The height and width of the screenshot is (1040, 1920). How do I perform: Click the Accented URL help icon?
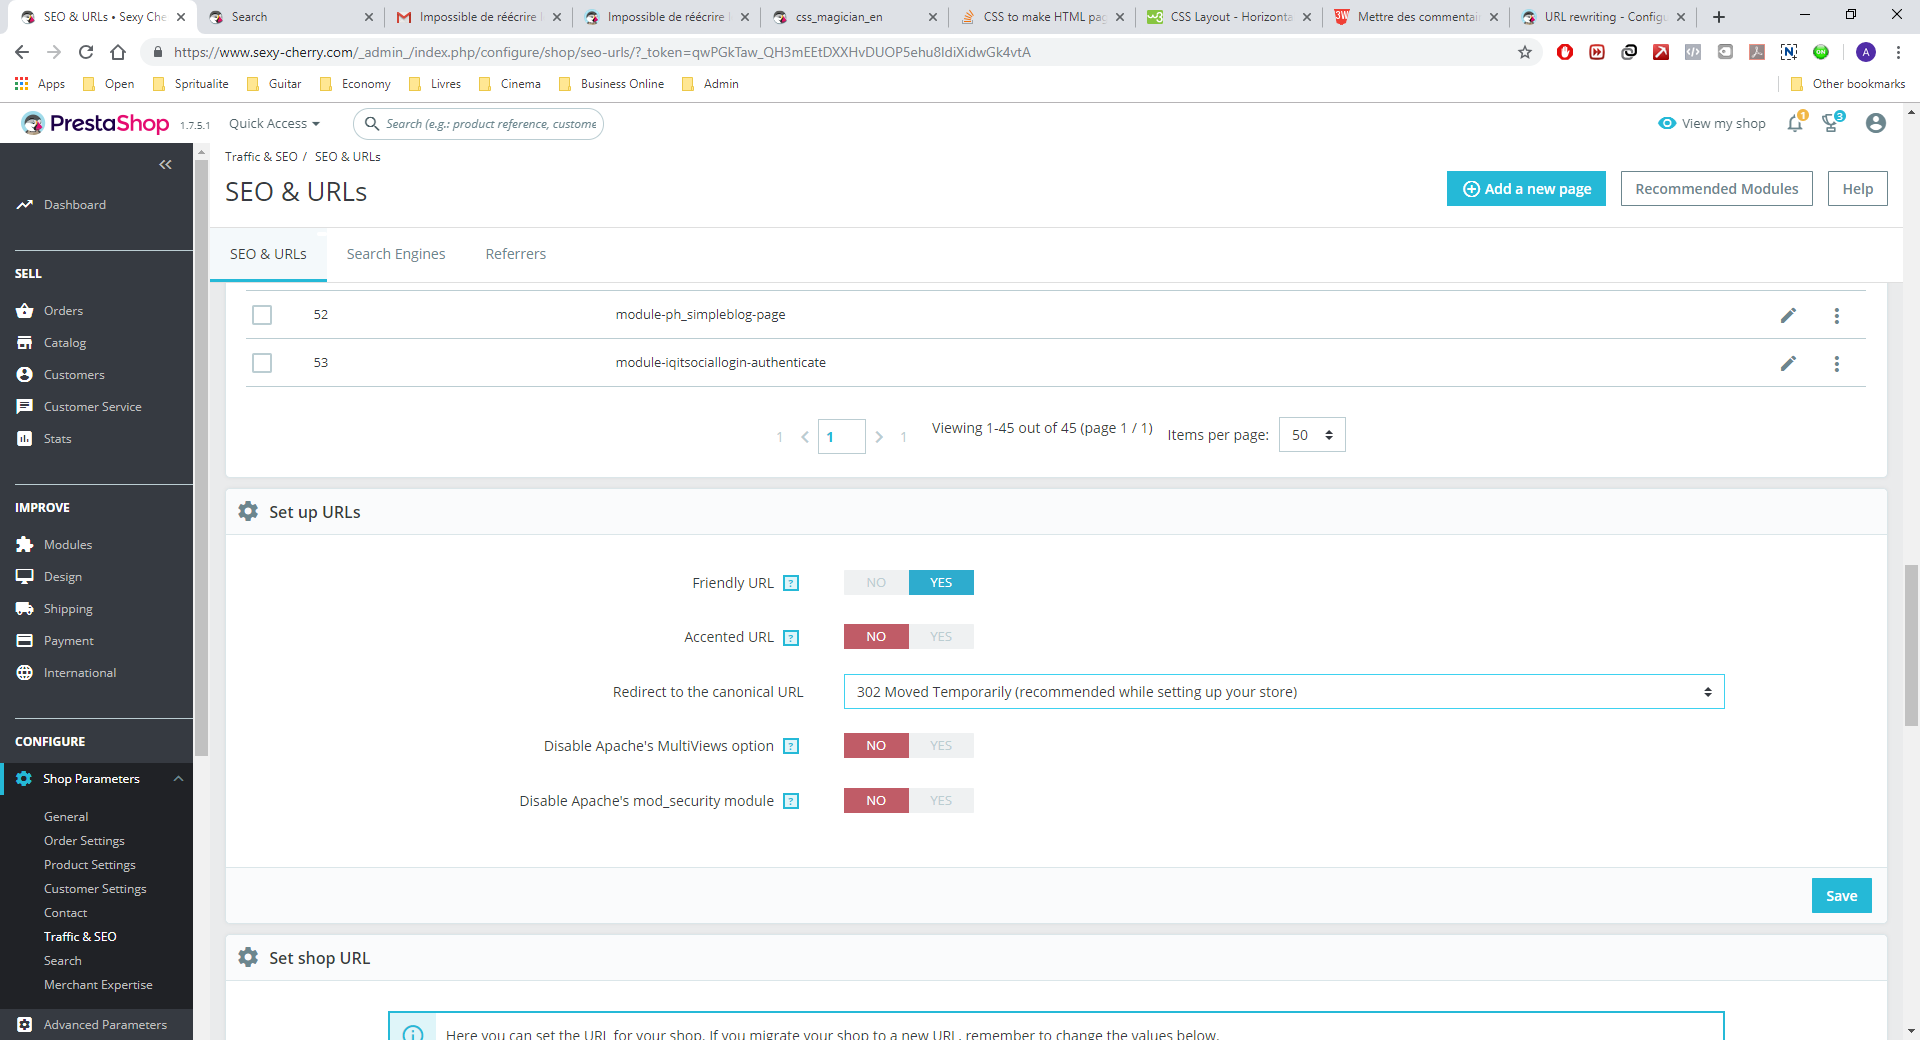click(x=791, y=638)
